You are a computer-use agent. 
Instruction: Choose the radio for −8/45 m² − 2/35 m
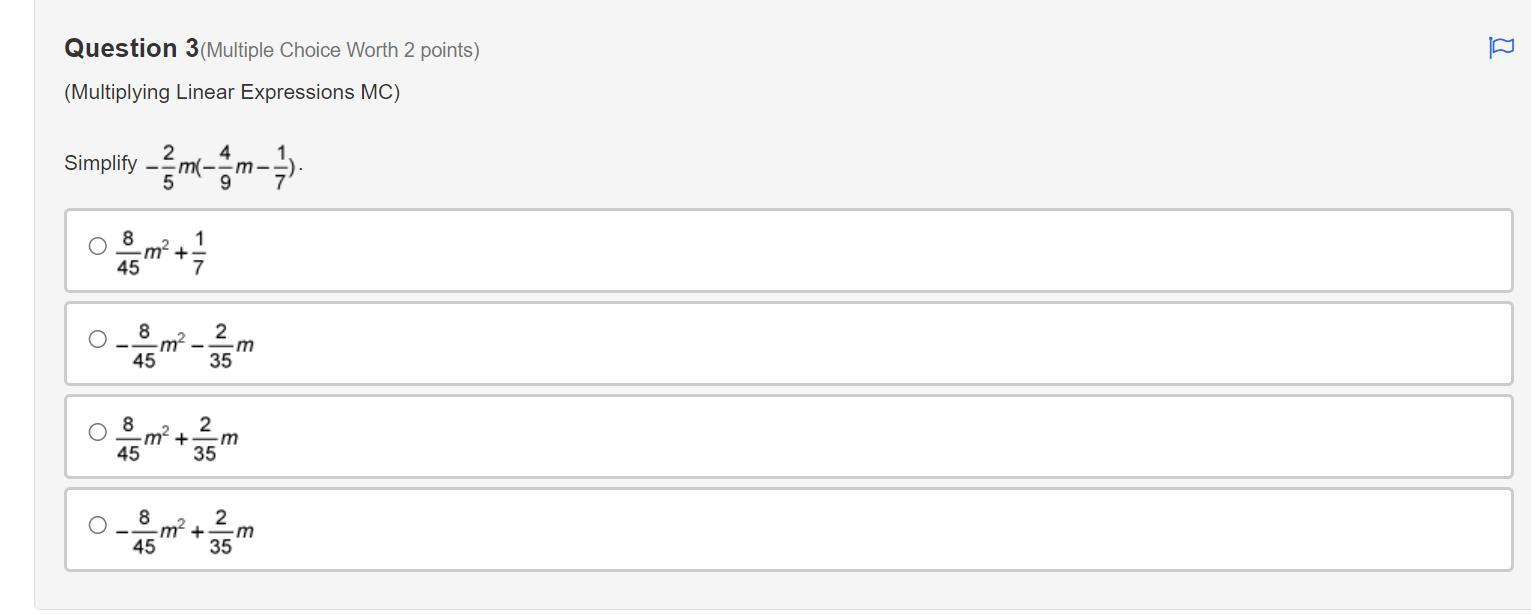click(97, 339)
